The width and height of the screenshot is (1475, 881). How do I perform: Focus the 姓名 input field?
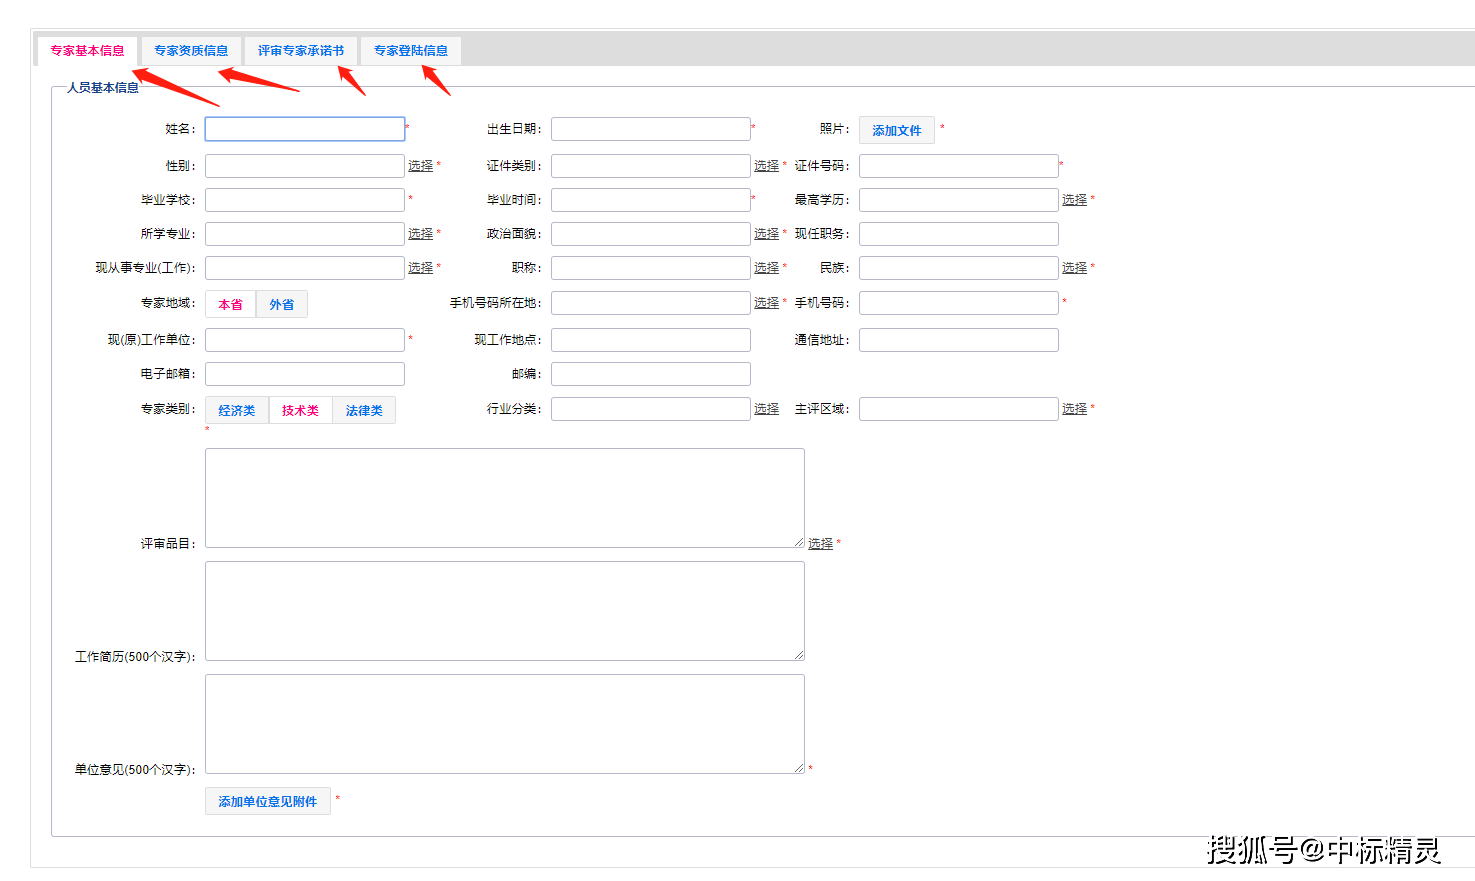click(305, 129)
